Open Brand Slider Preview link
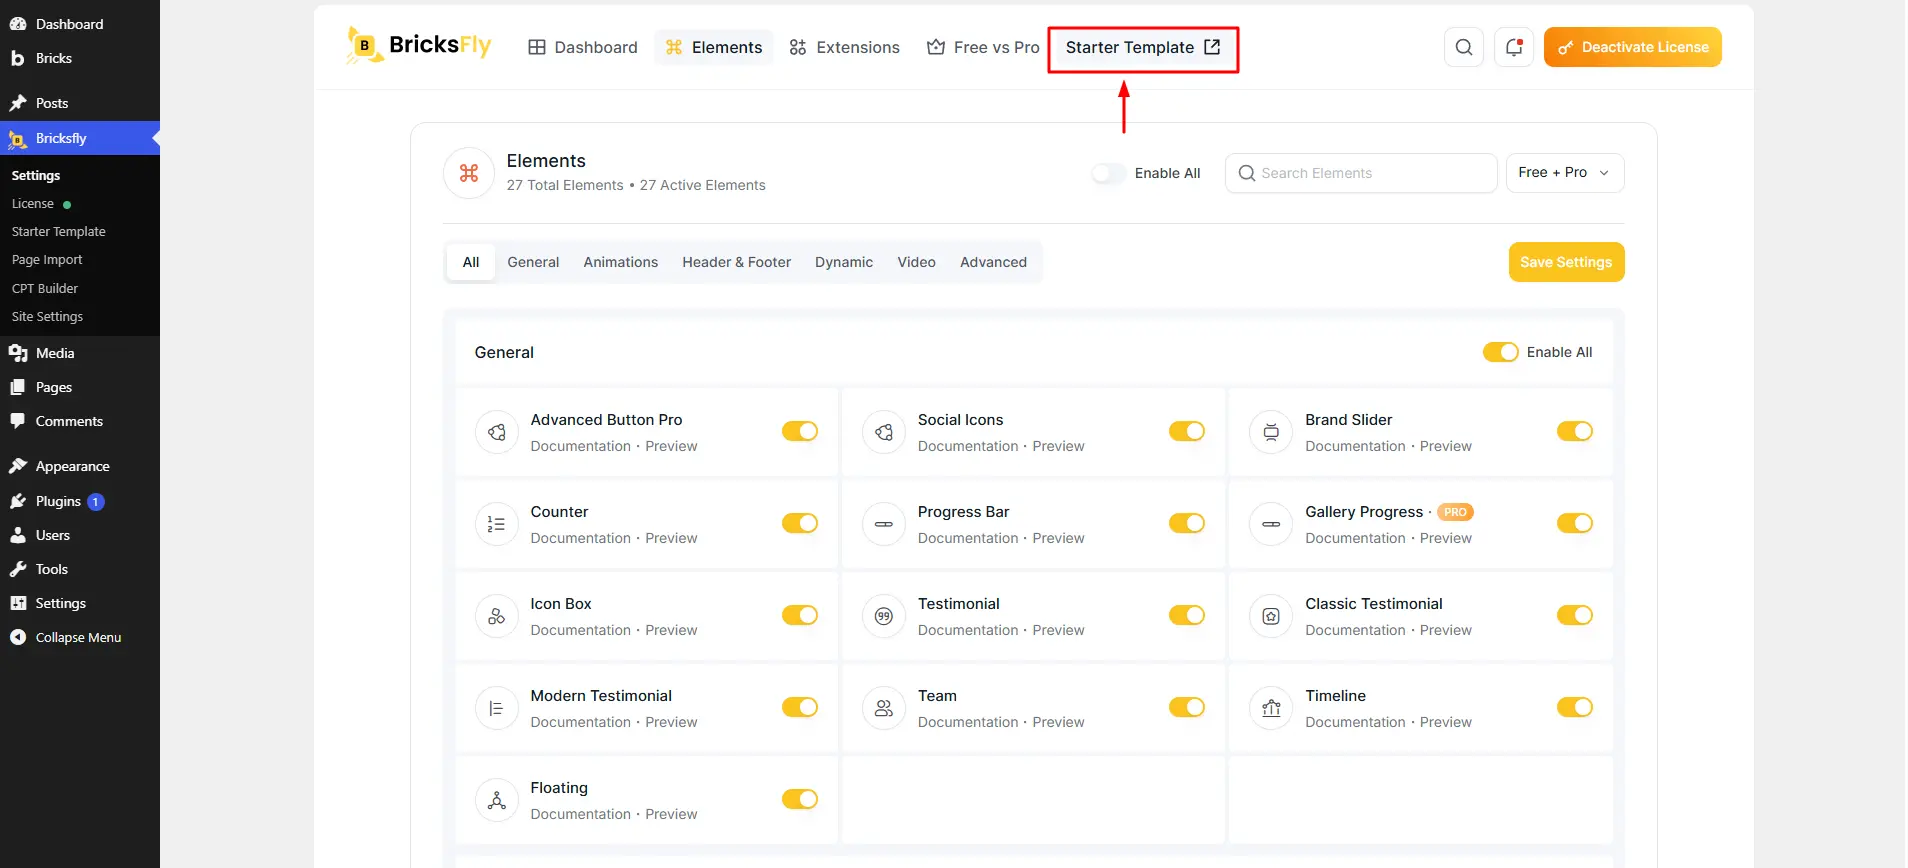 (1446, 446)
